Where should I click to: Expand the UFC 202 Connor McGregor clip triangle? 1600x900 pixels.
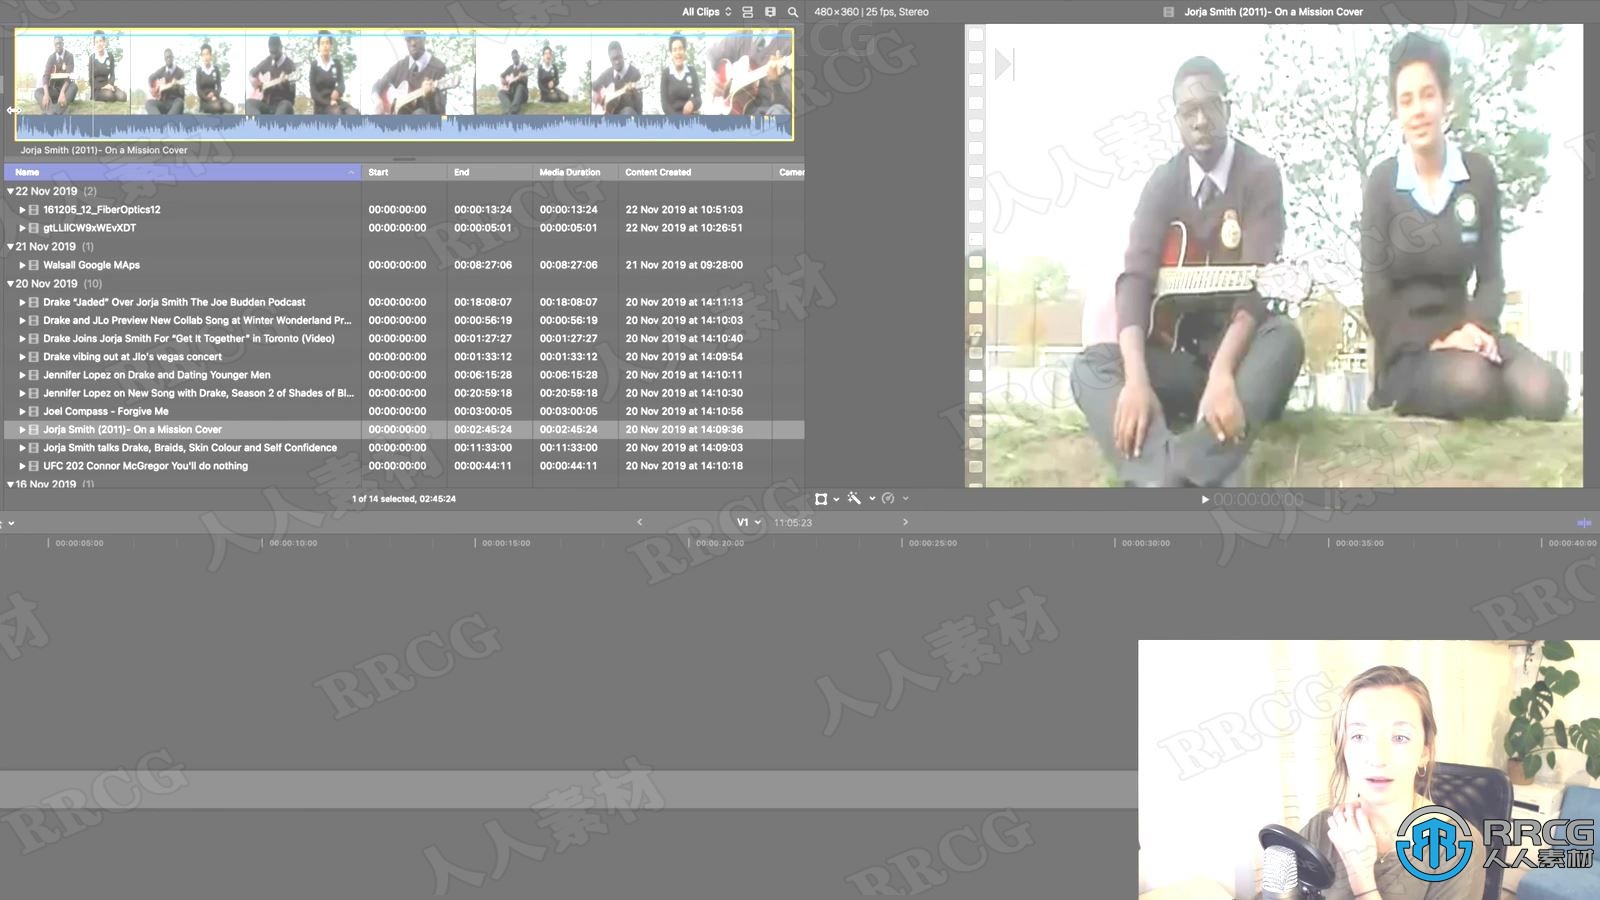pyautogui.click(x=22, y=466)
